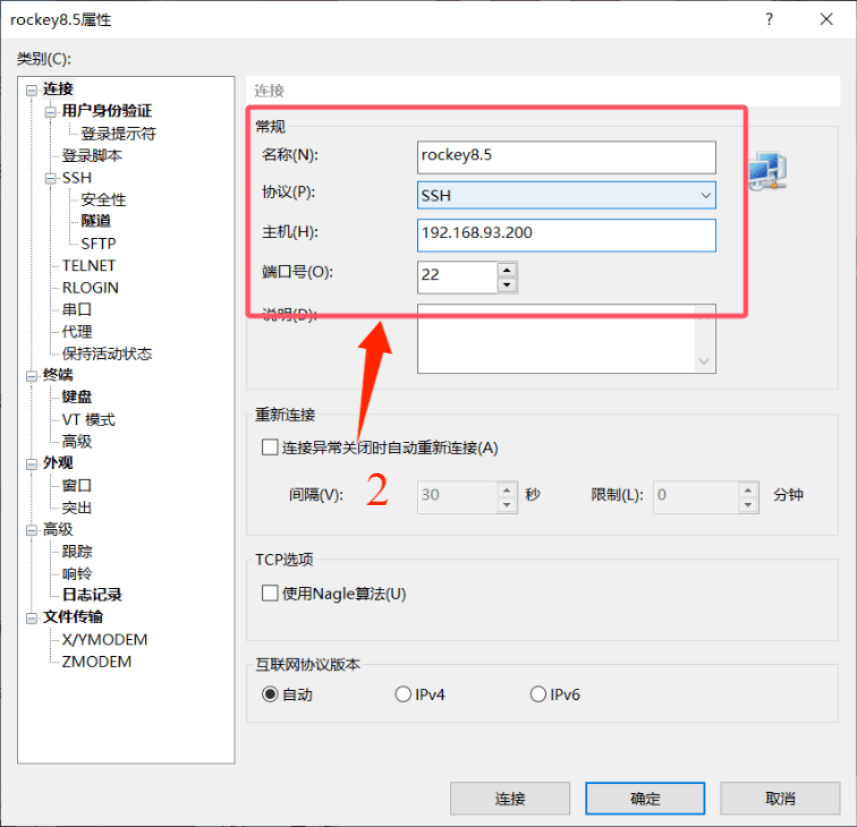Decrease port number with down arrow
This screenshot has width=857, height=827.
coord(507,285)
